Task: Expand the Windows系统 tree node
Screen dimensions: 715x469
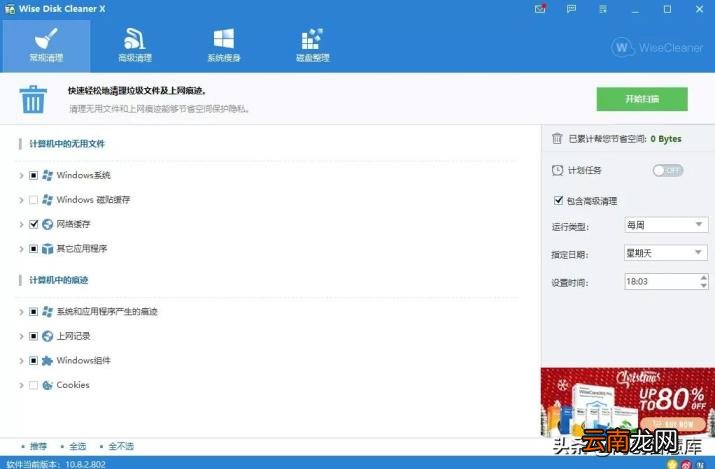Action: point(21,175)
